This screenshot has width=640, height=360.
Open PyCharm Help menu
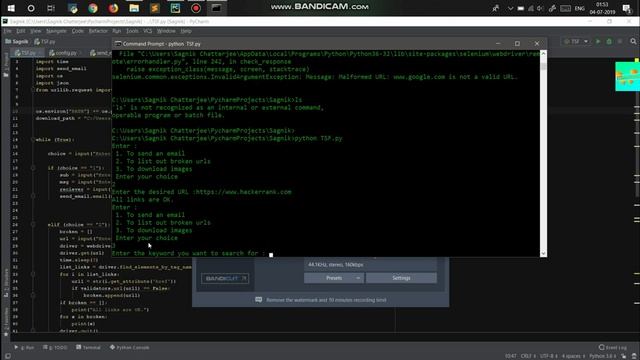[186, 31]
